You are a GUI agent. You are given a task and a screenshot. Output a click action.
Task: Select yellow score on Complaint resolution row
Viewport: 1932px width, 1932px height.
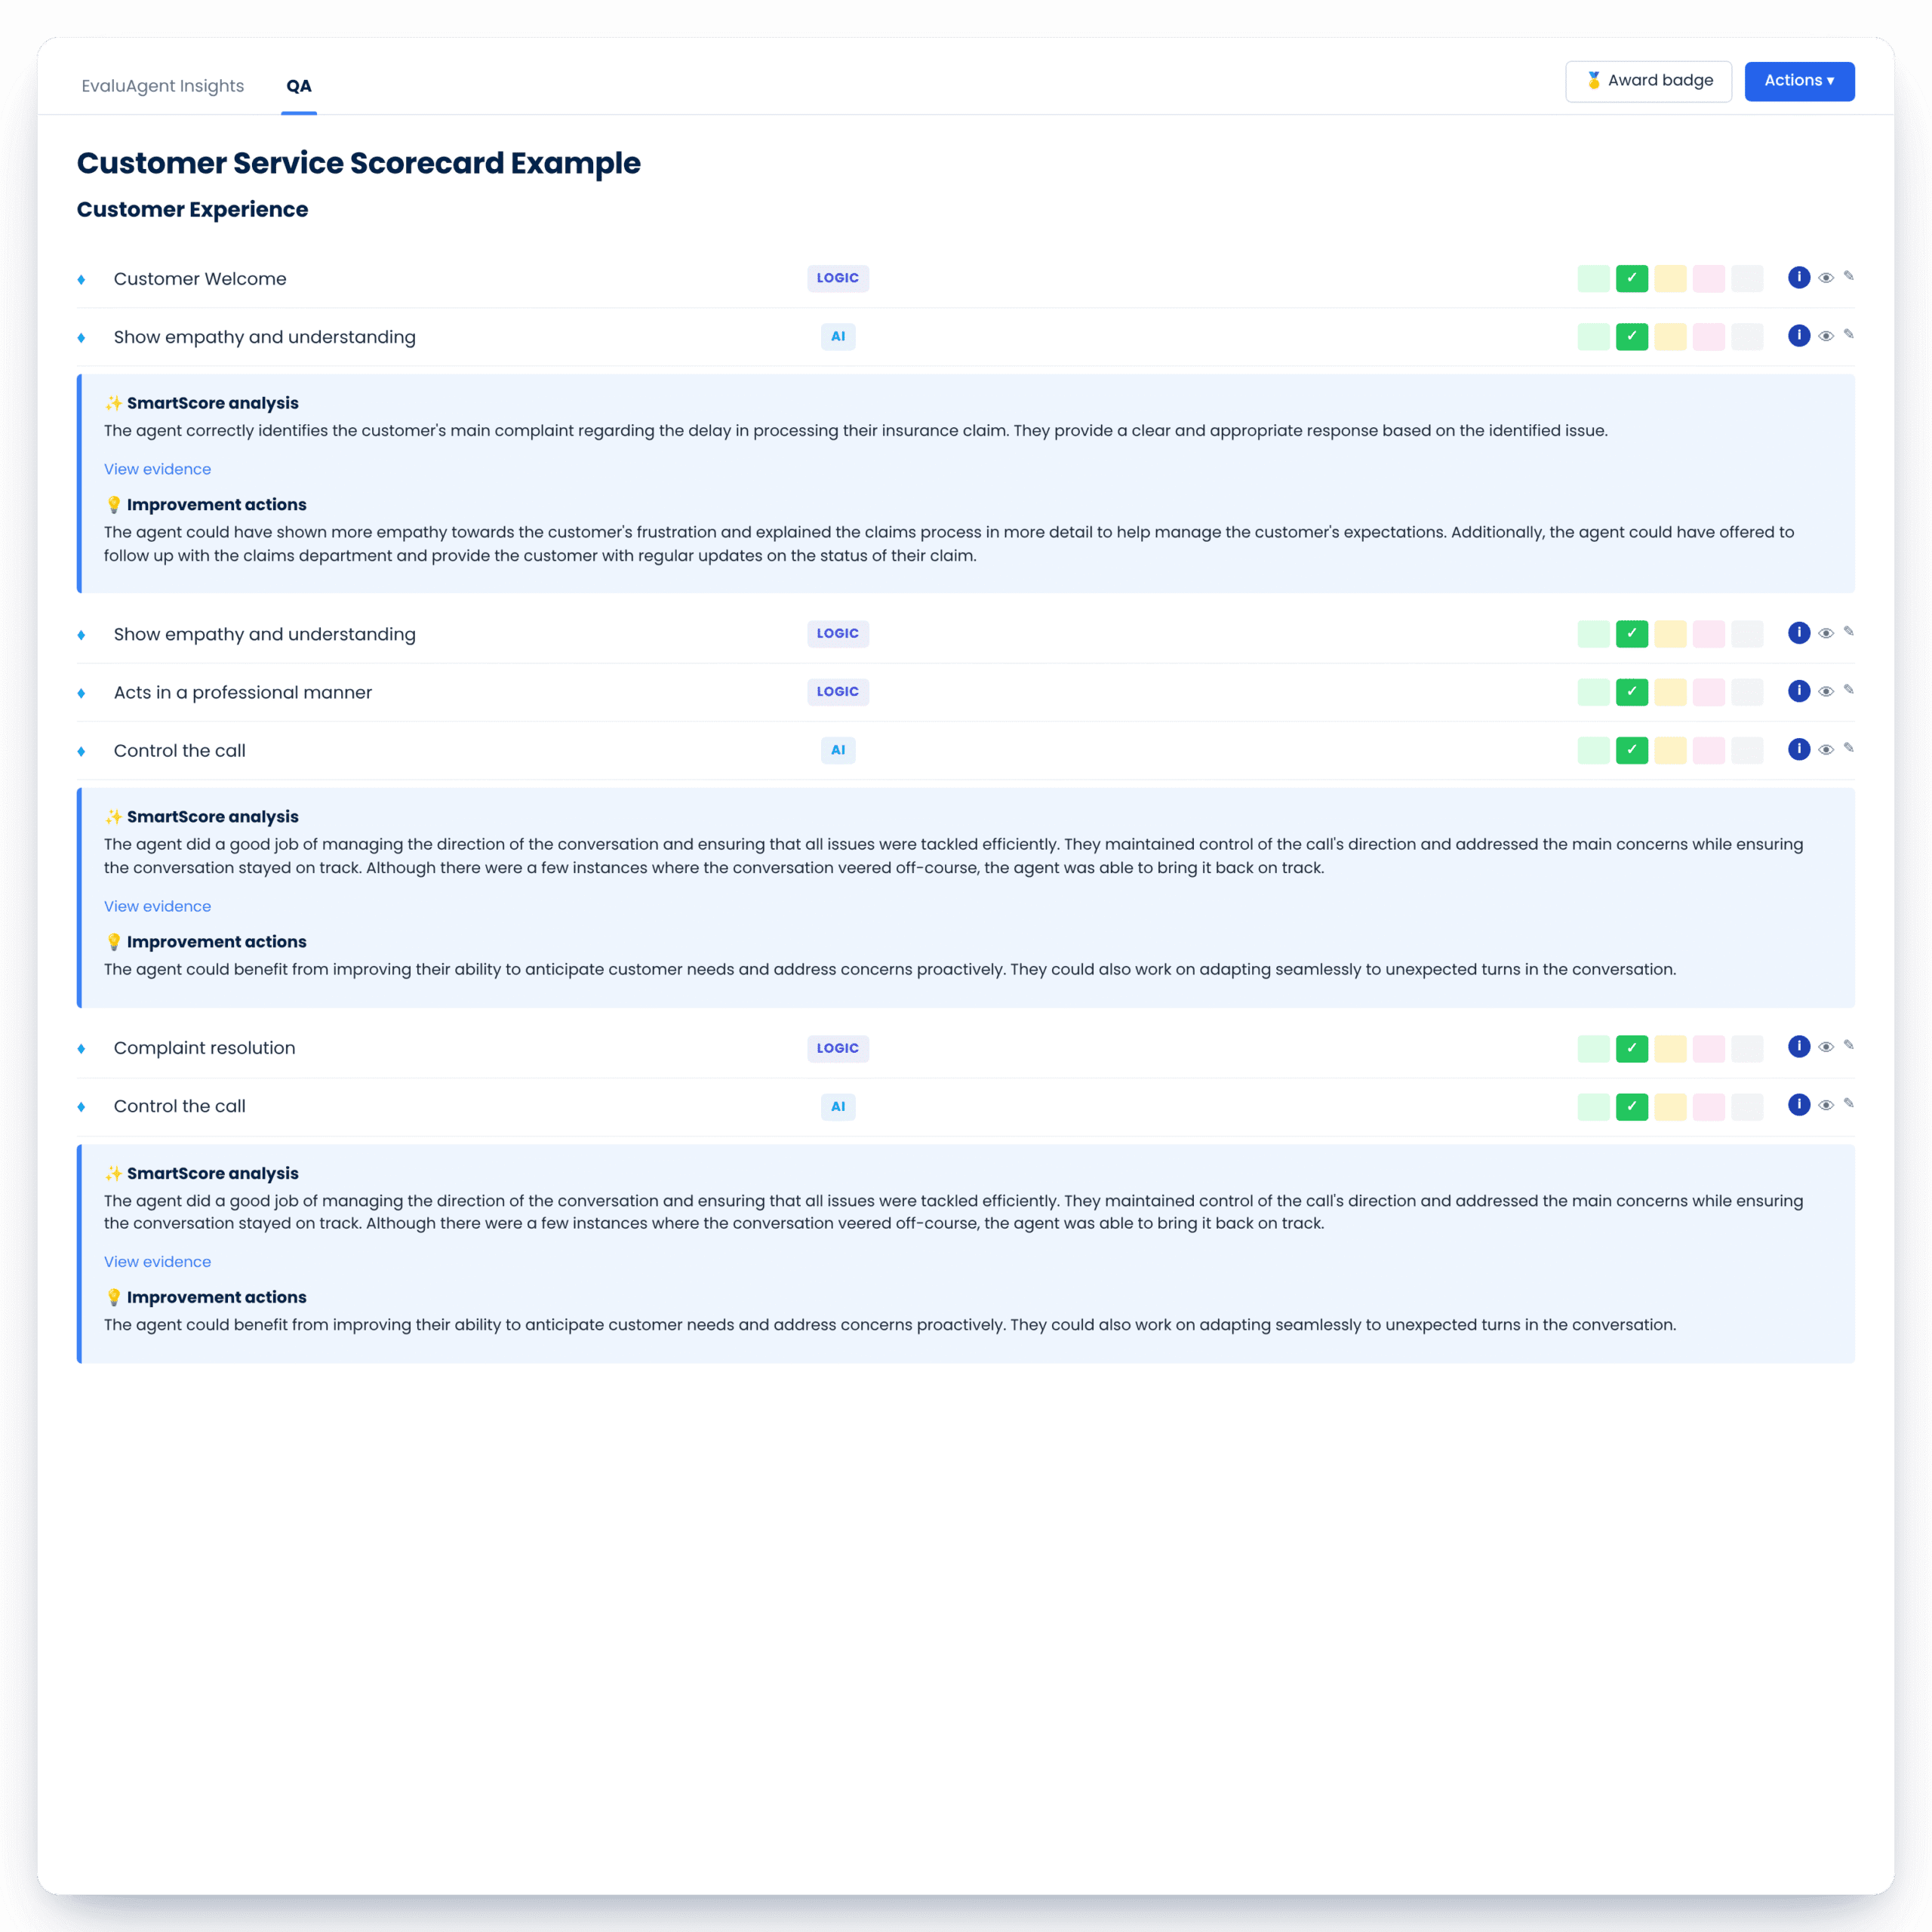click(1670, 1048)
